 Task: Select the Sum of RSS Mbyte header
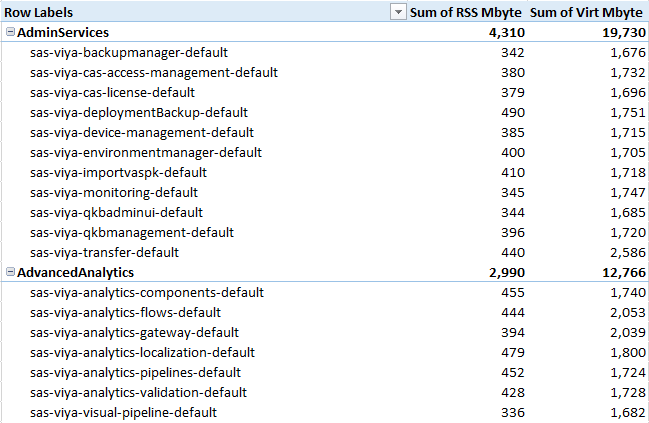point(466,12)
